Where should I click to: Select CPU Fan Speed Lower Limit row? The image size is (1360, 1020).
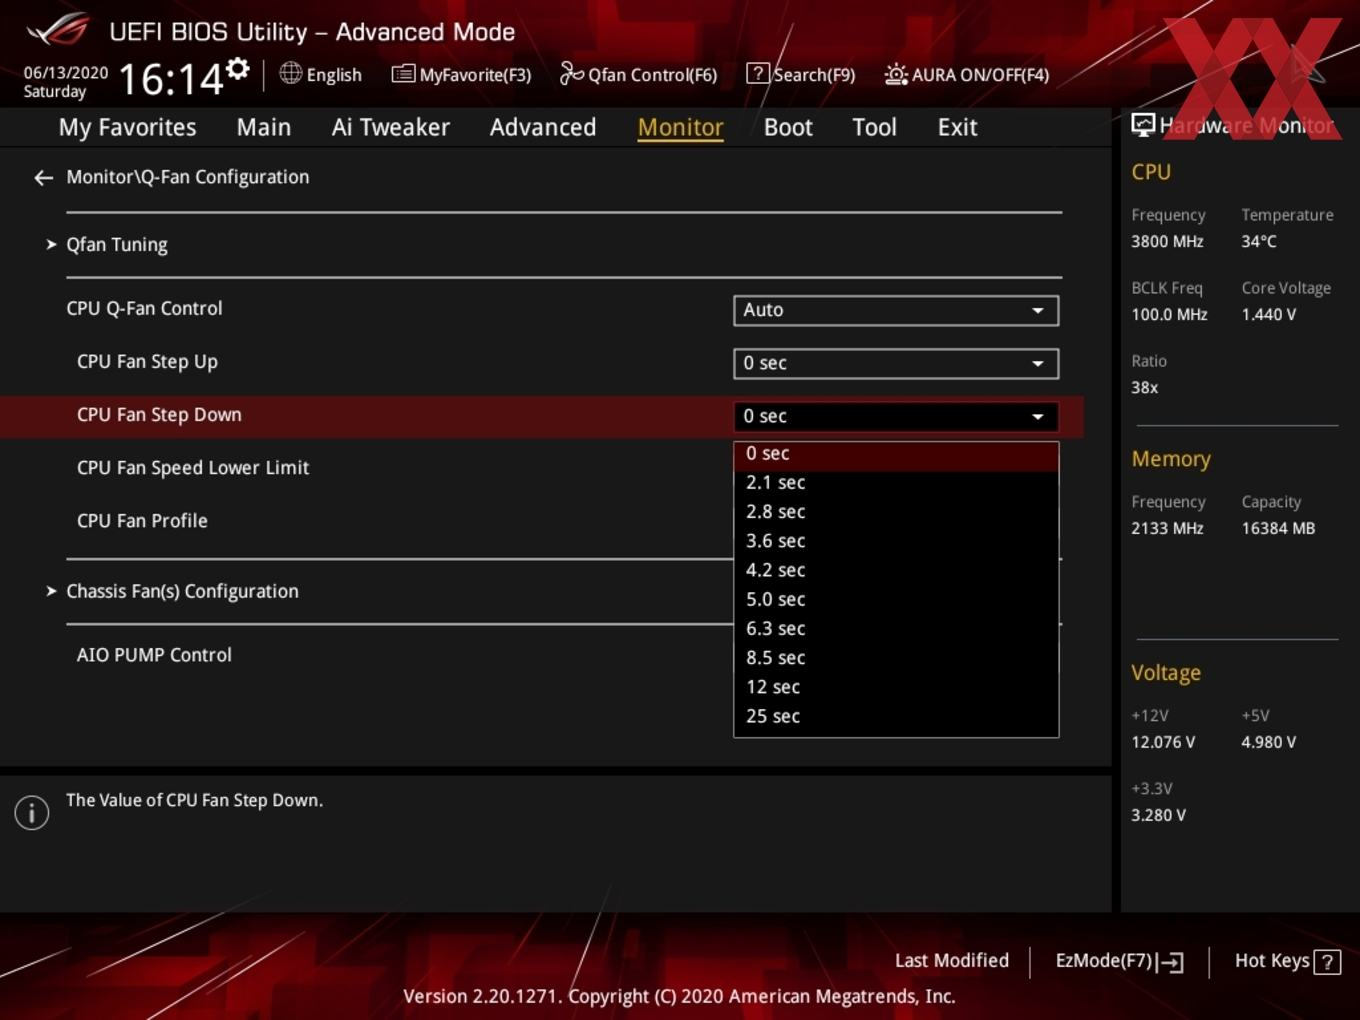pyautogui.click(x=193, y=468)
